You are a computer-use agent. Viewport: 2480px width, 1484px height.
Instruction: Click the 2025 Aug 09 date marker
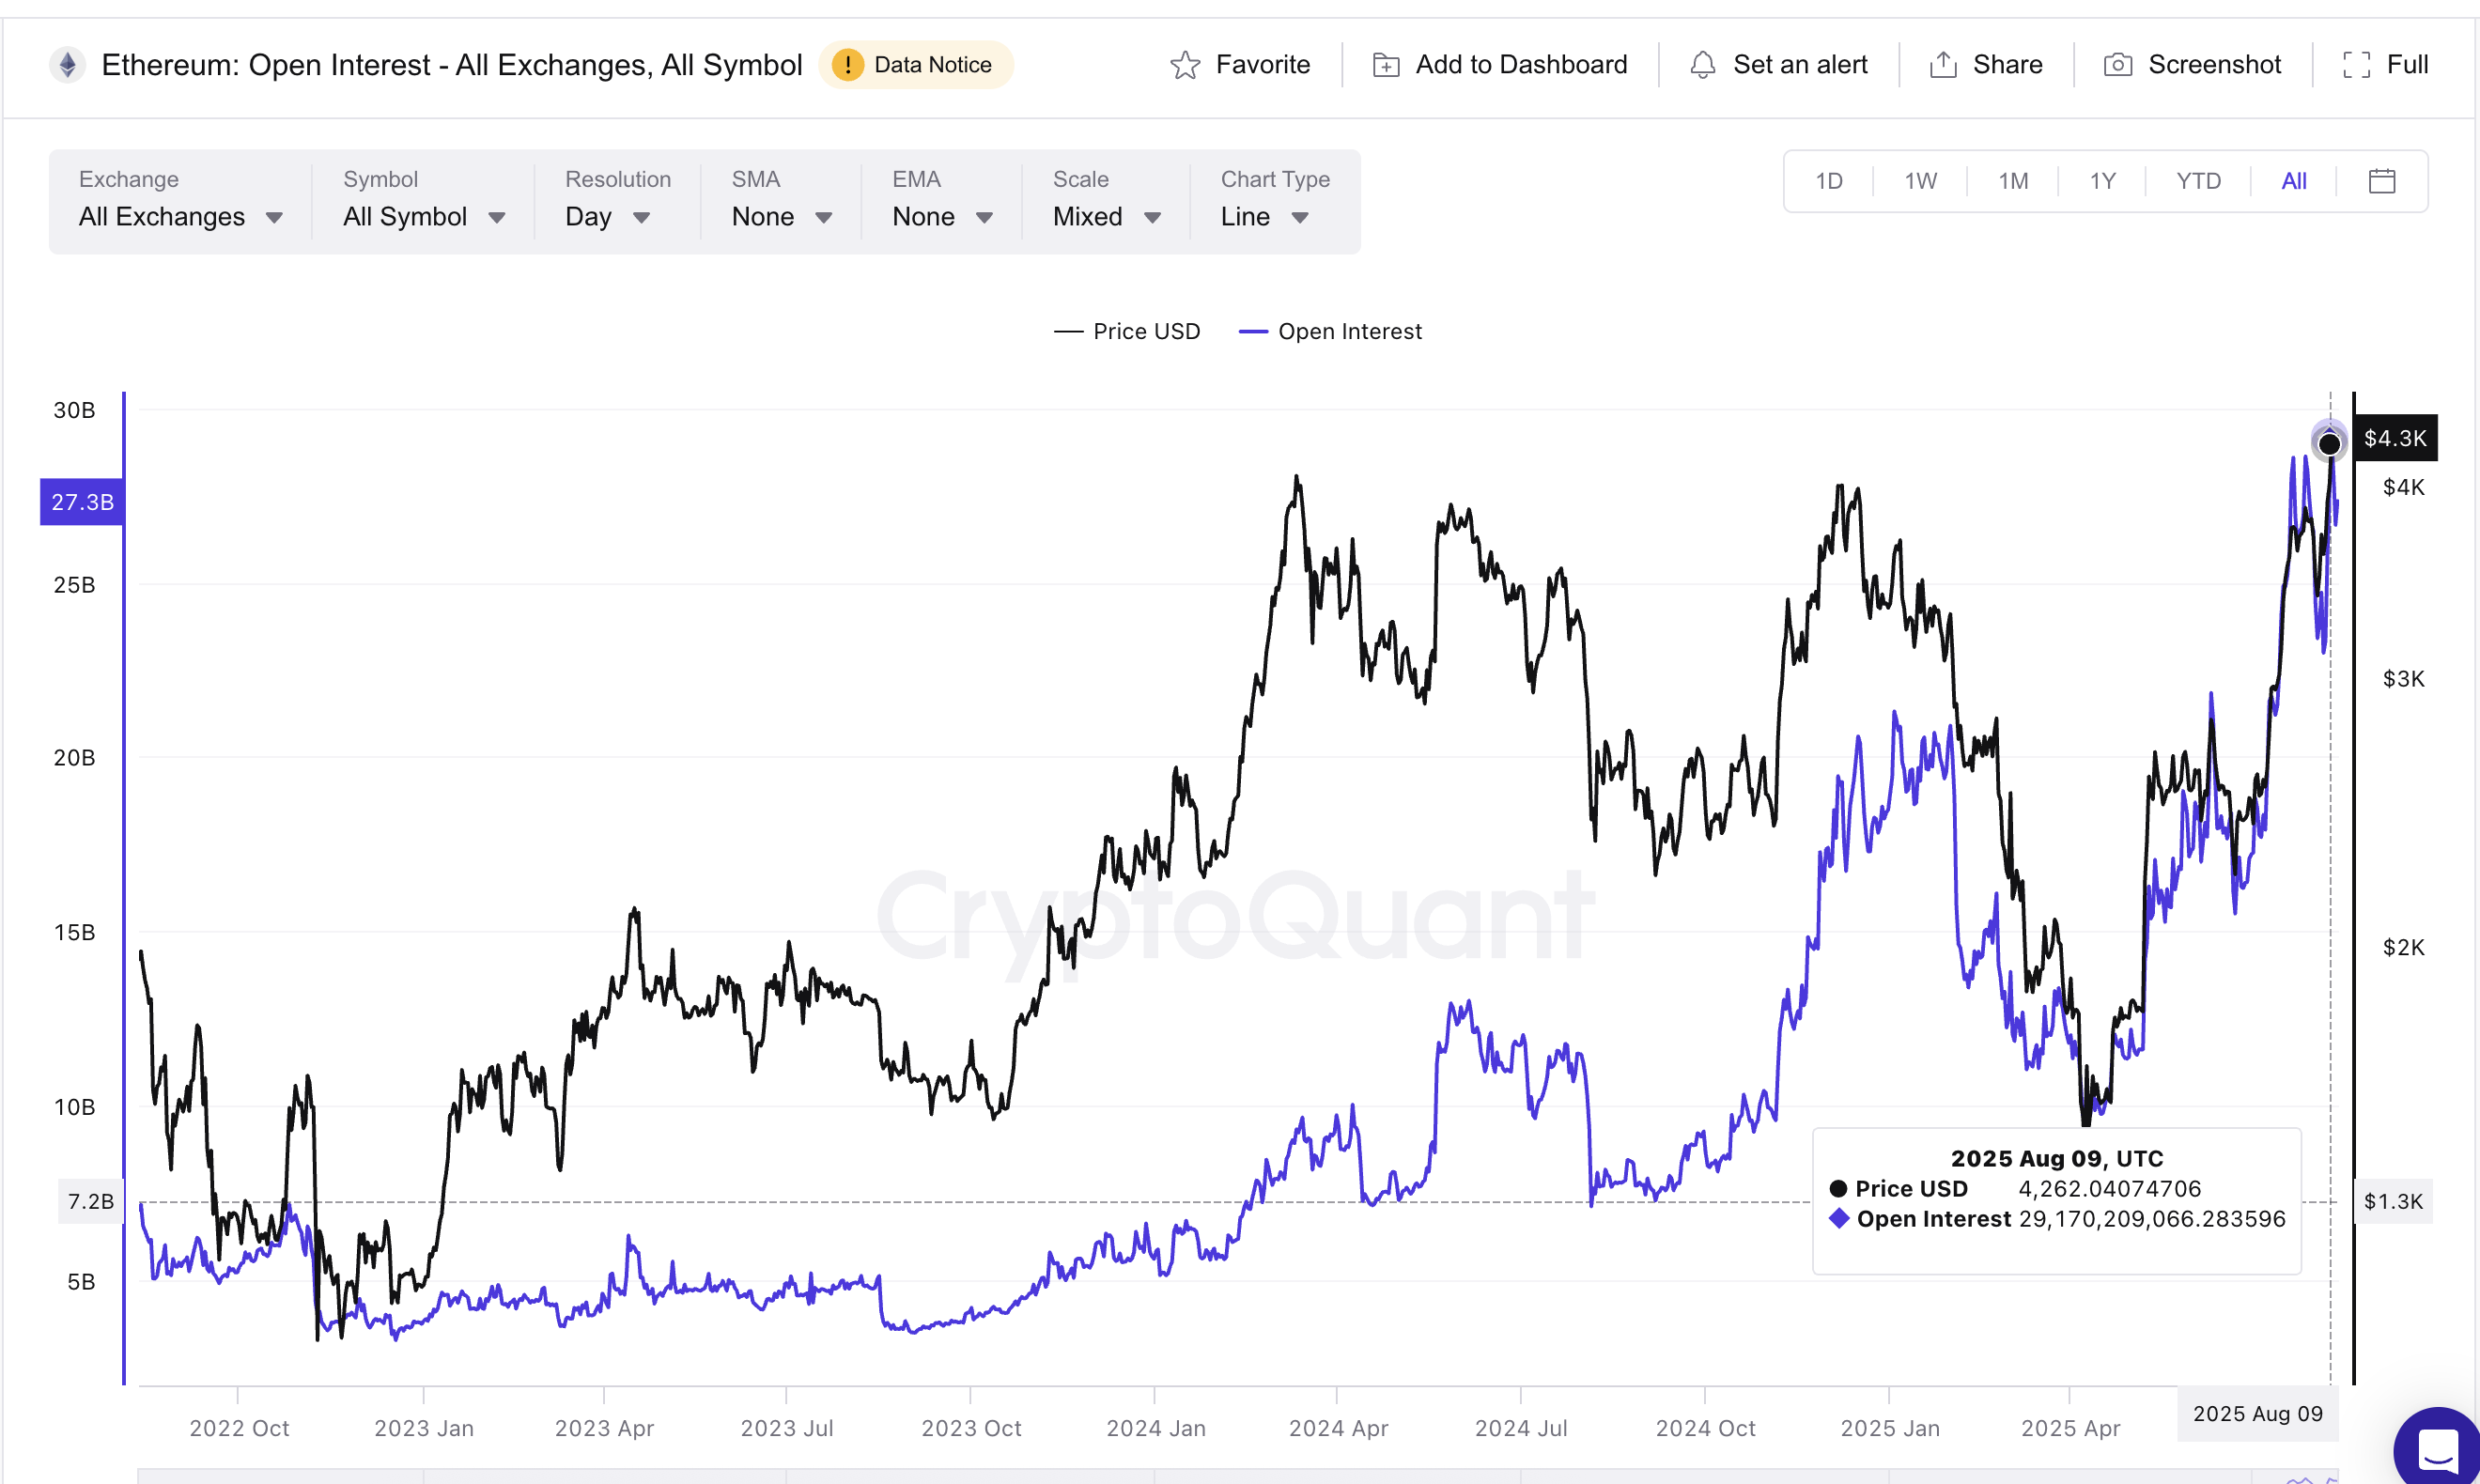click(x=2257, y=1413)
